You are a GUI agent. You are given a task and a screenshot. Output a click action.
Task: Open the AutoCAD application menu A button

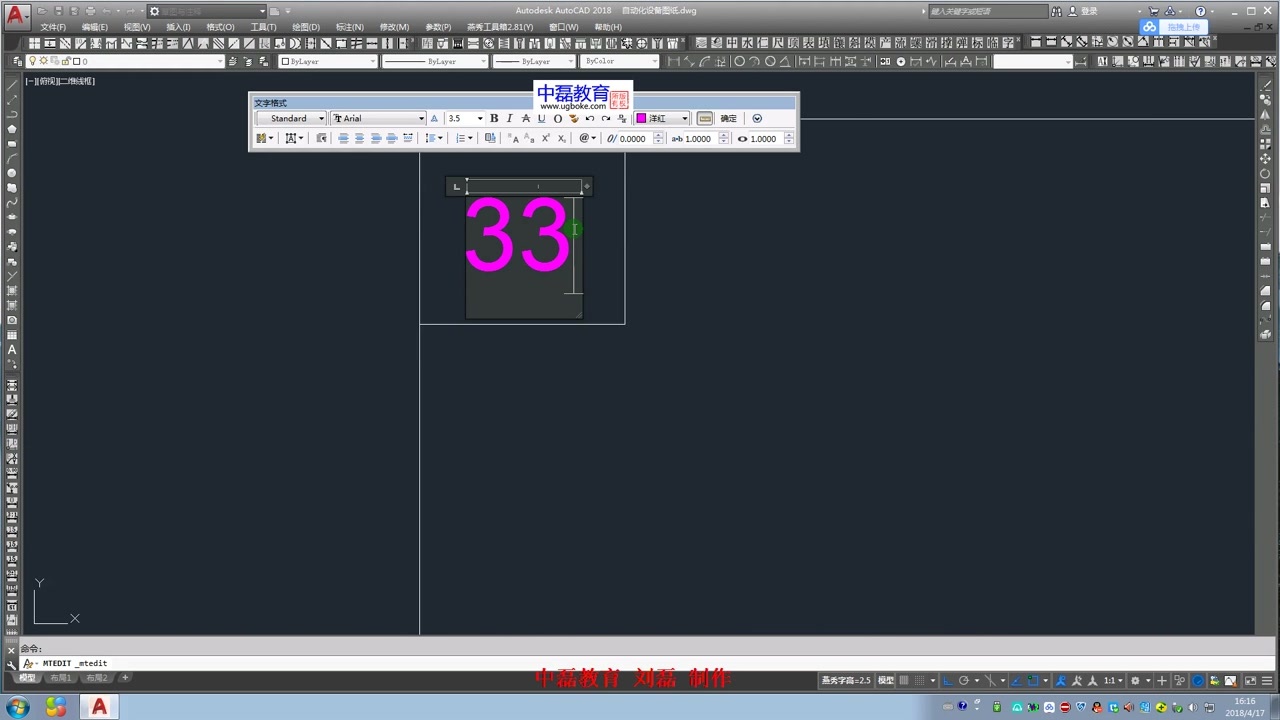(17, 17)
